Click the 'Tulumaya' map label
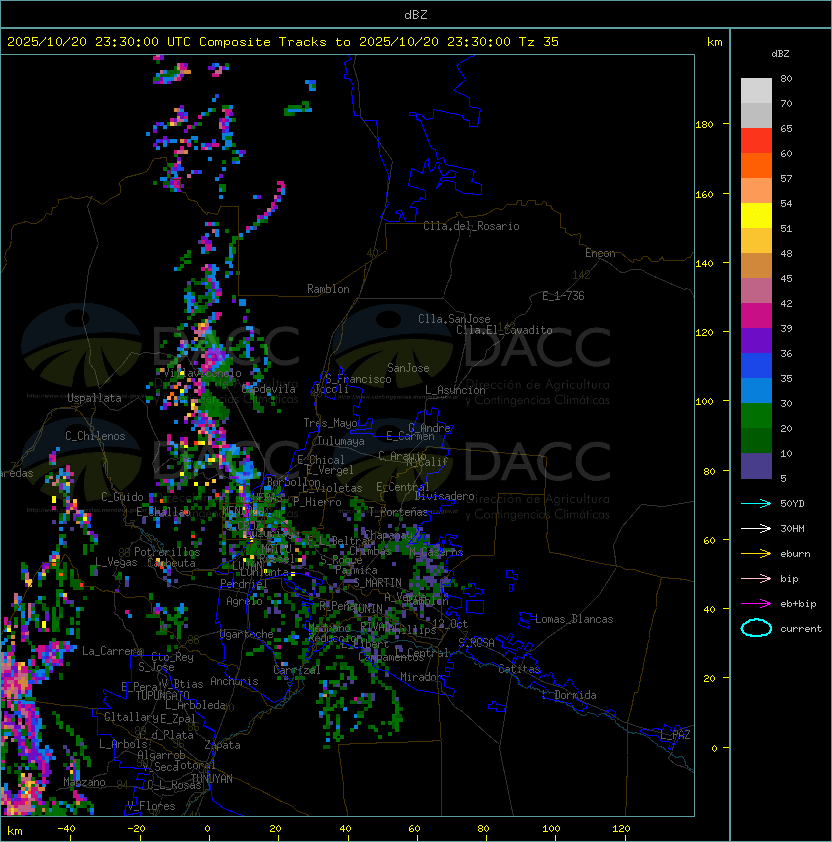The width and height of the screenshot is (832, 842). click(x=341, y=441)
